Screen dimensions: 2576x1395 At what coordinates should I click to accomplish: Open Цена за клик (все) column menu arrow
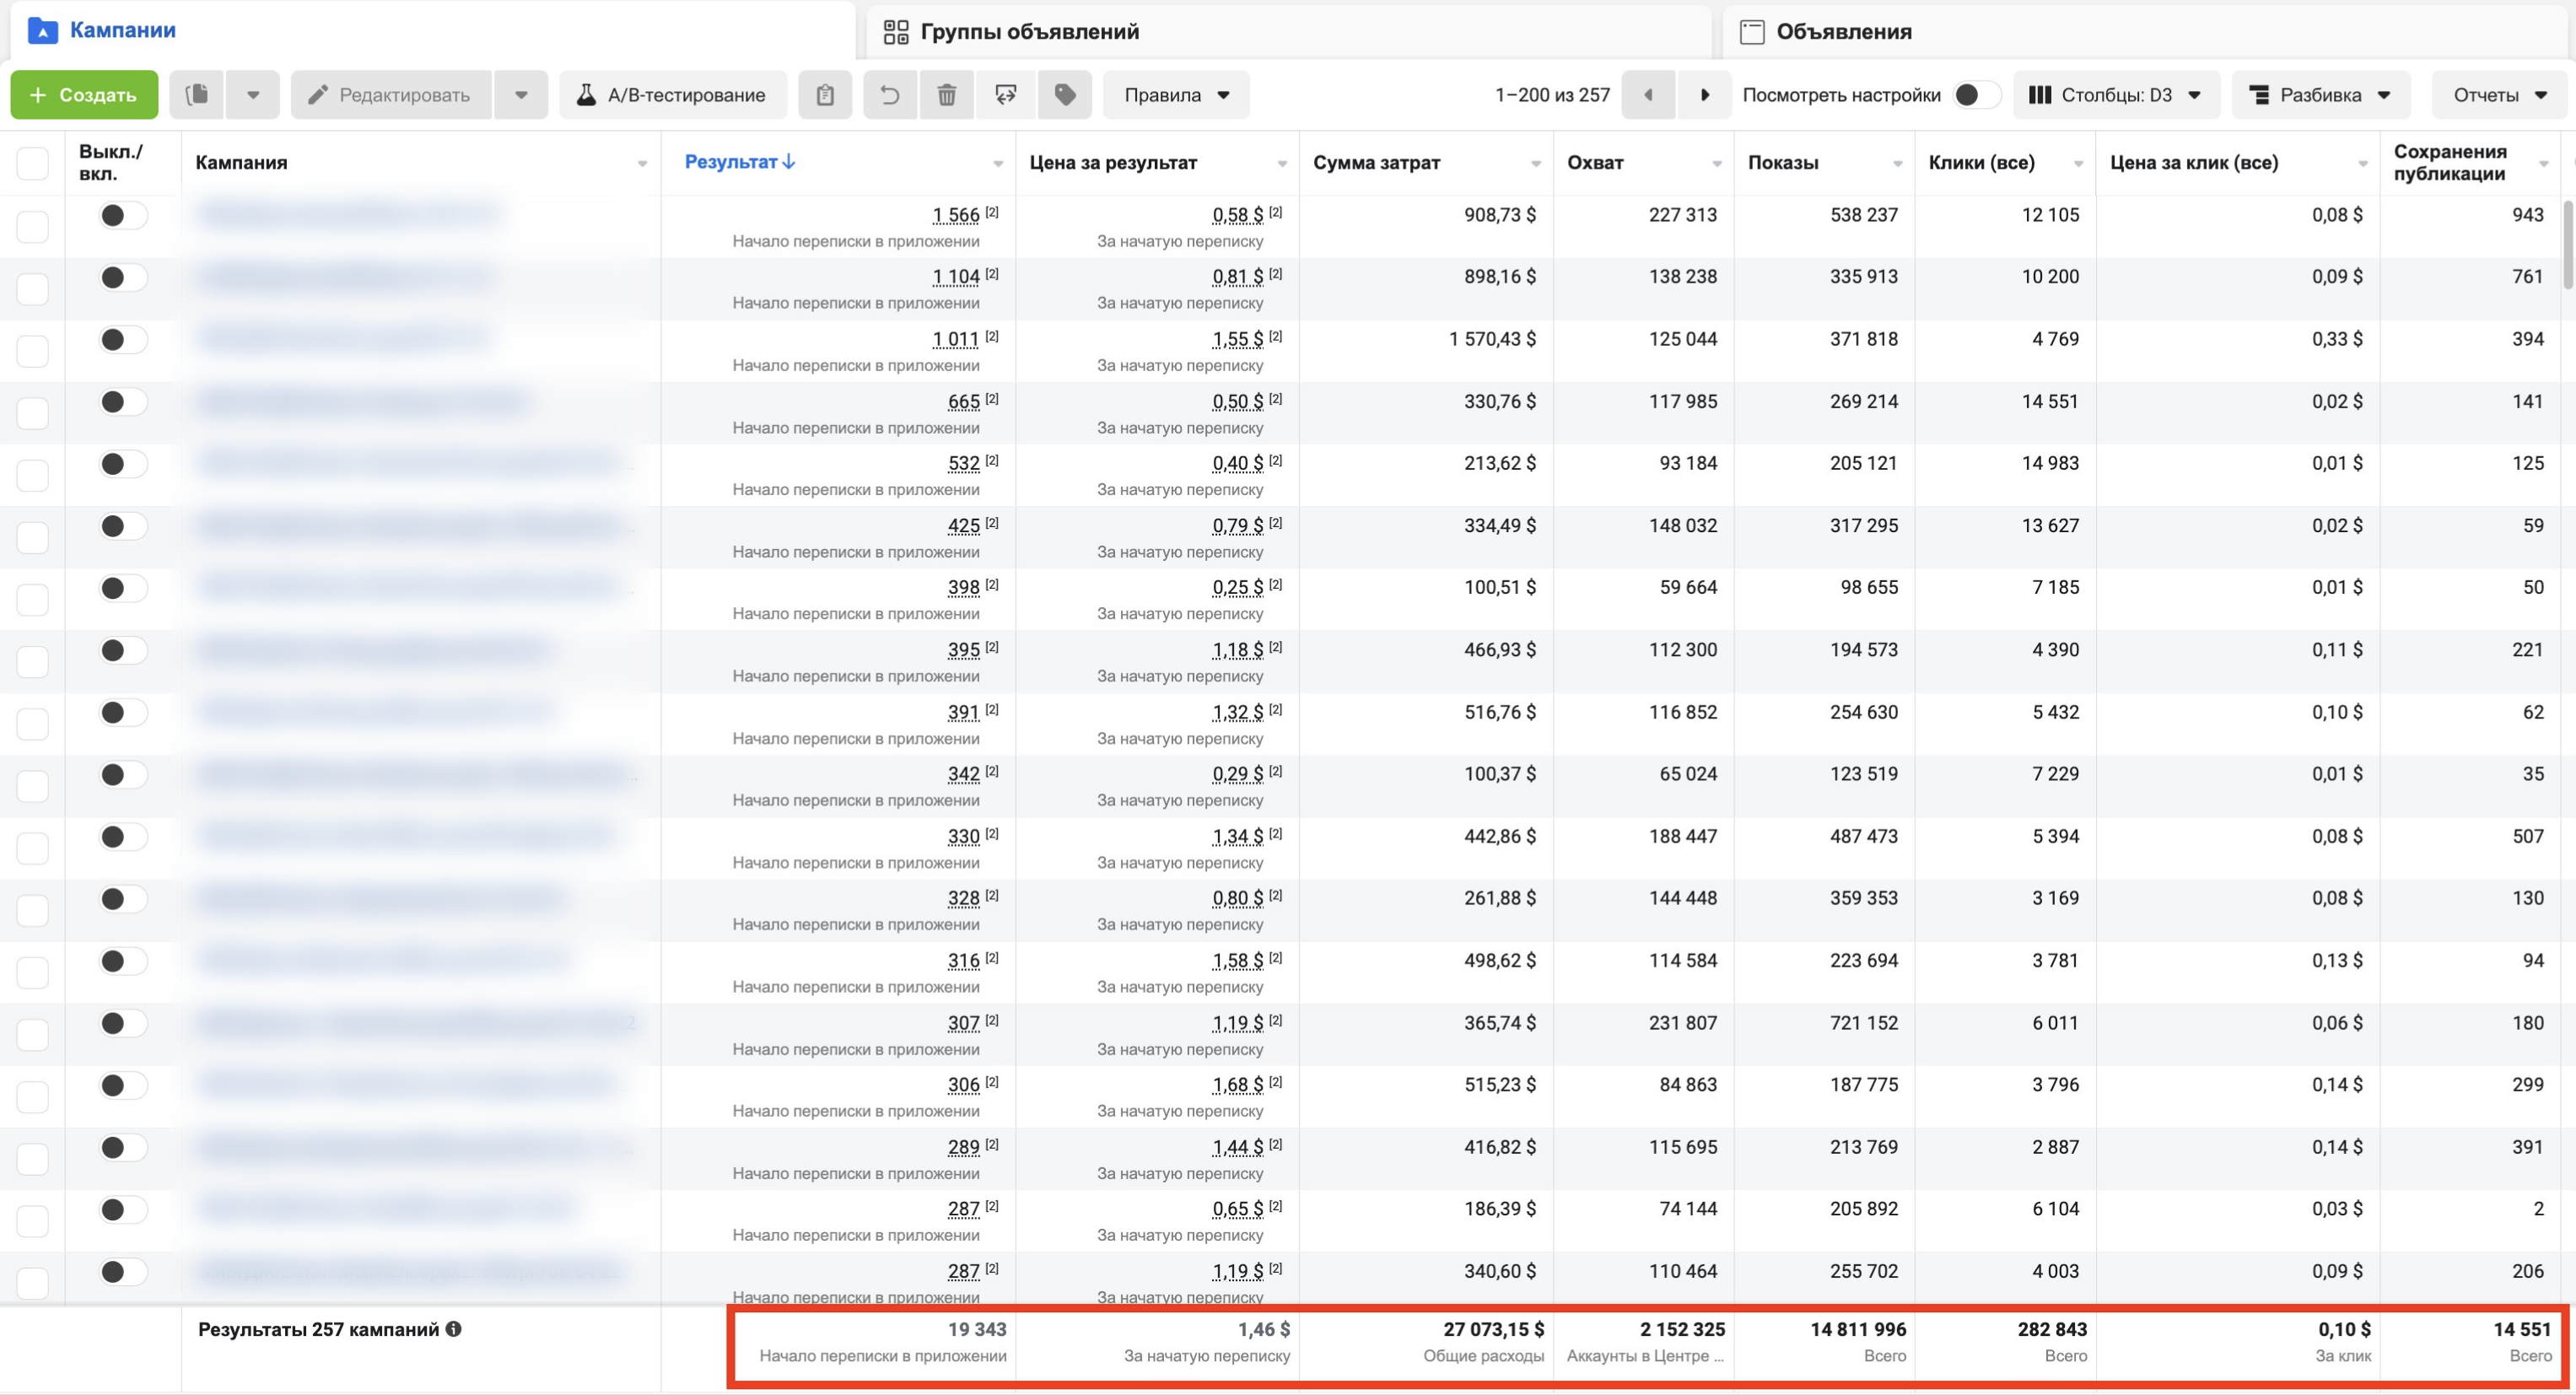(x=2363, y=164)
